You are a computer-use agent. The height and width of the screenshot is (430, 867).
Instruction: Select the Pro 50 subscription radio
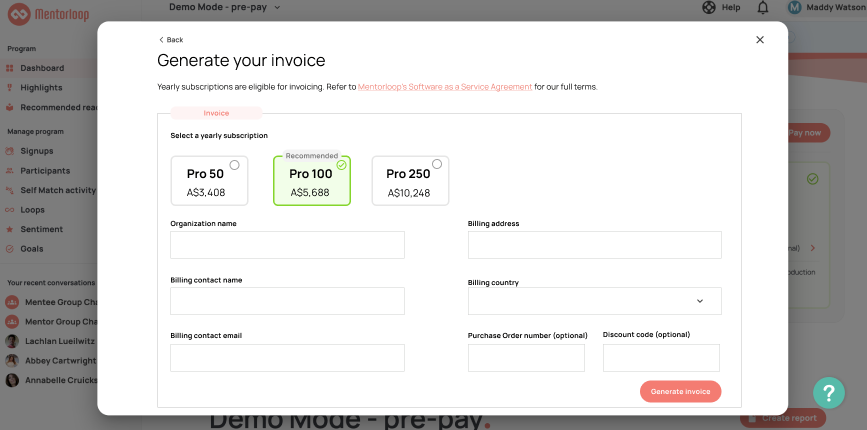point(234,165)
